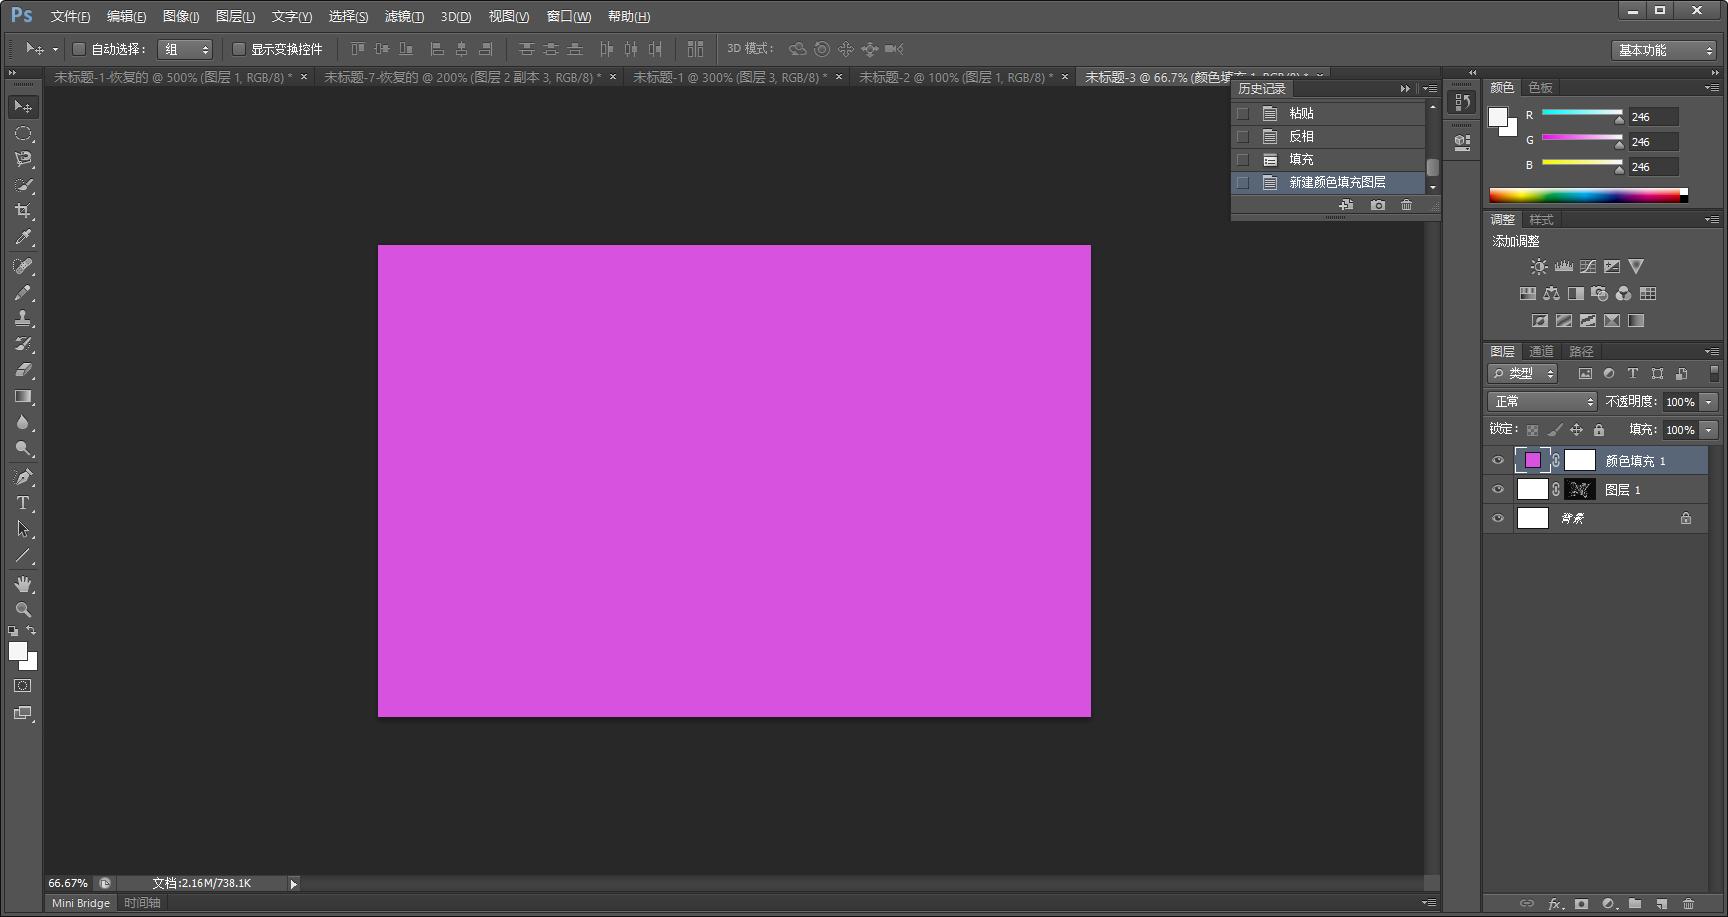Select the 反相 history state

tap(1301, 136)
